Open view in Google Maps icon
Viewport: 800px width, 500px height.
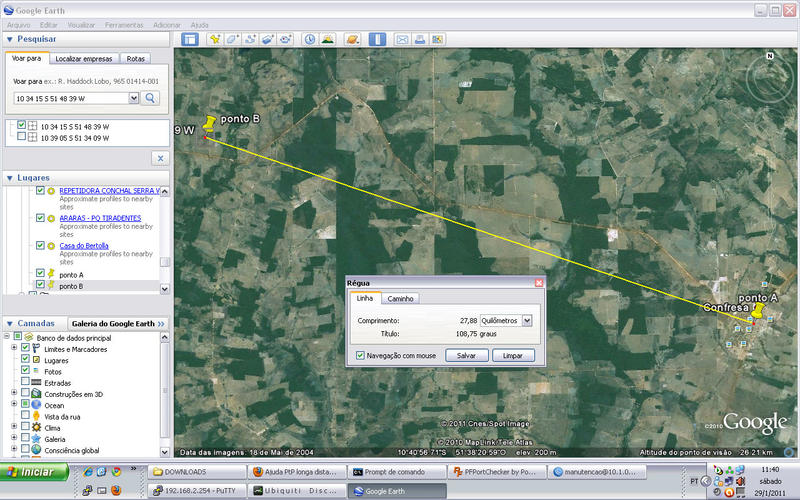(437, 39)
